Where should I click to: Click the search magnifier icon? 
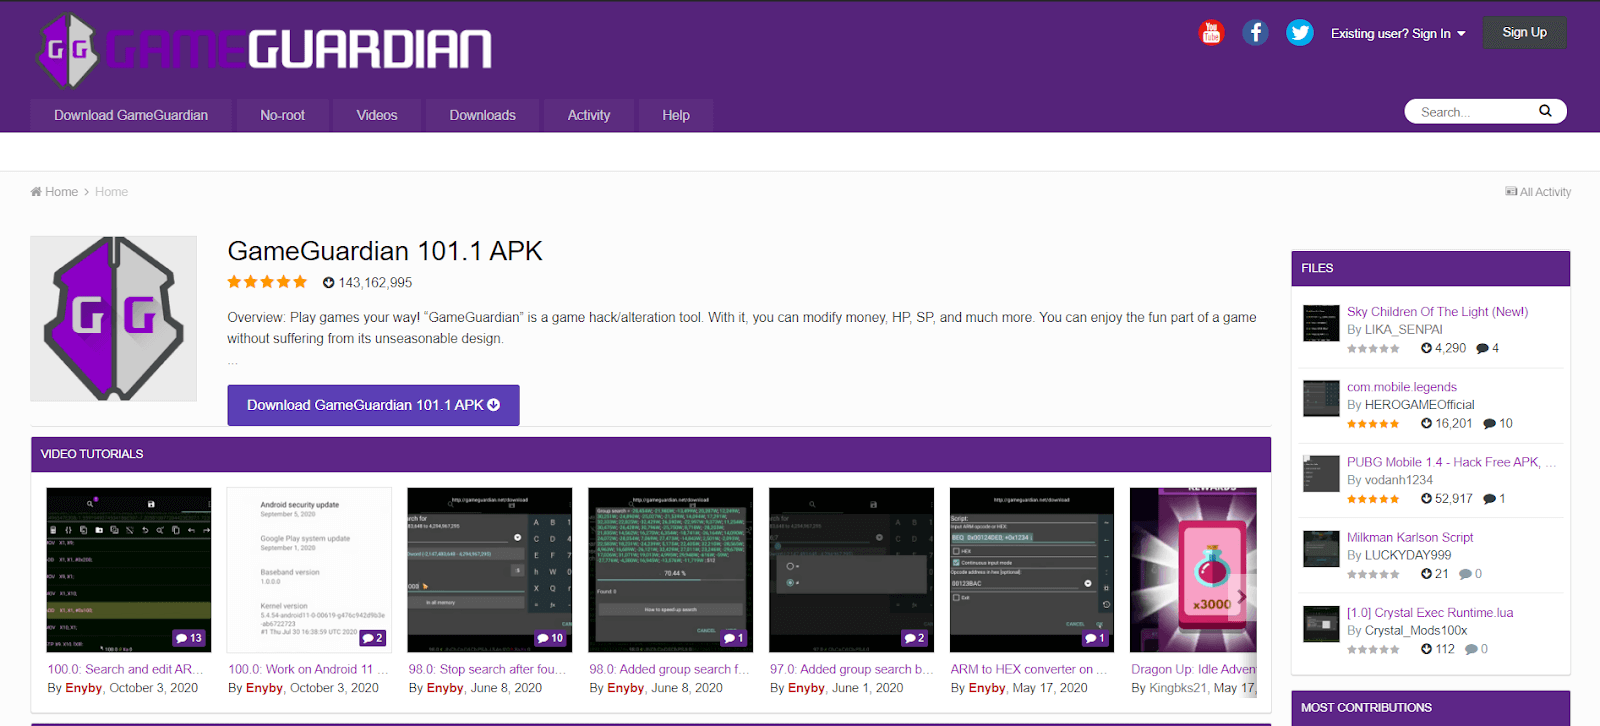click(1545, 111)
